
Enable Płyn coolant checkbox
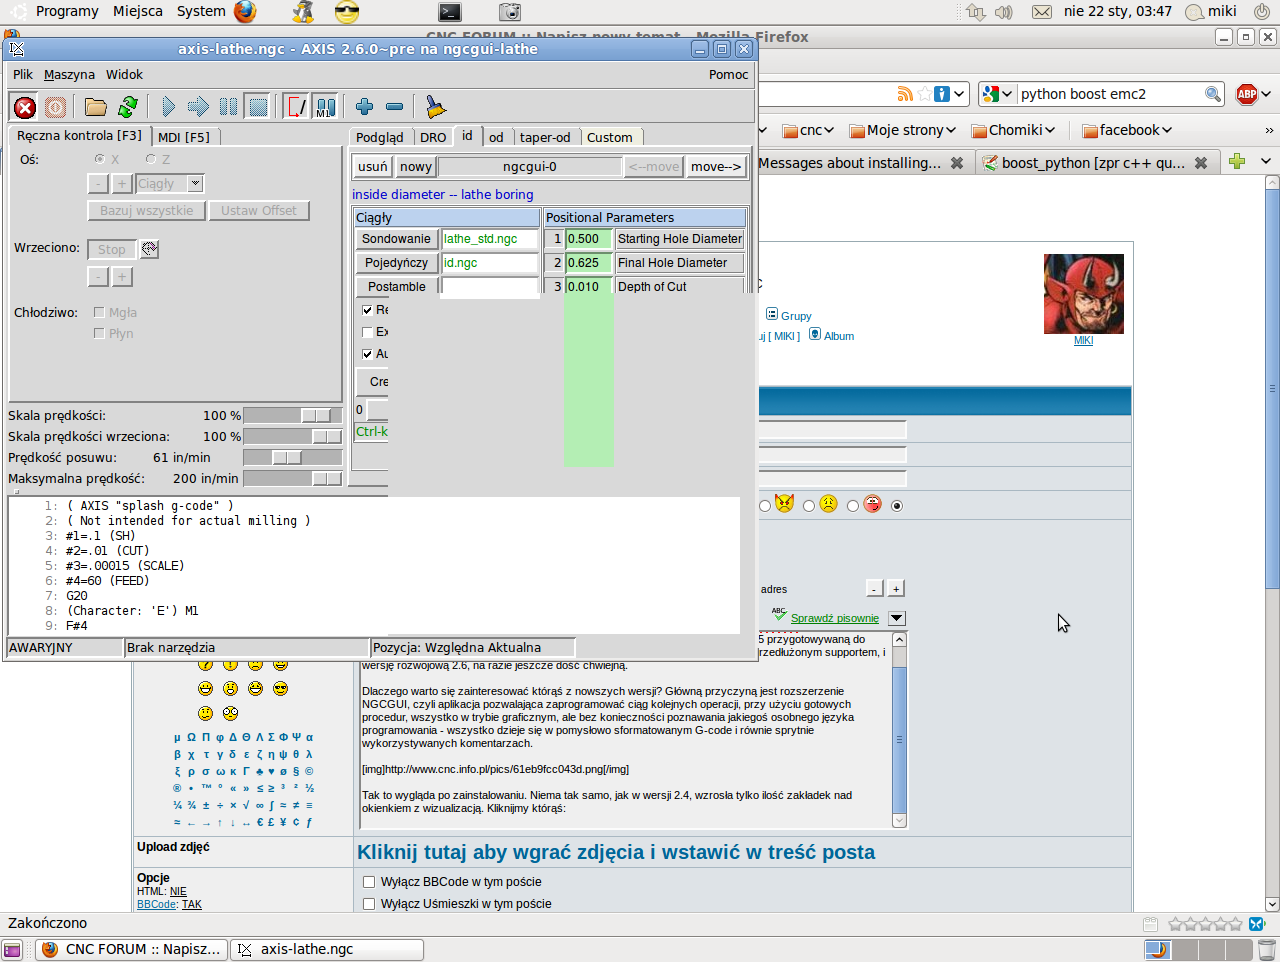[x=99, y=333]
